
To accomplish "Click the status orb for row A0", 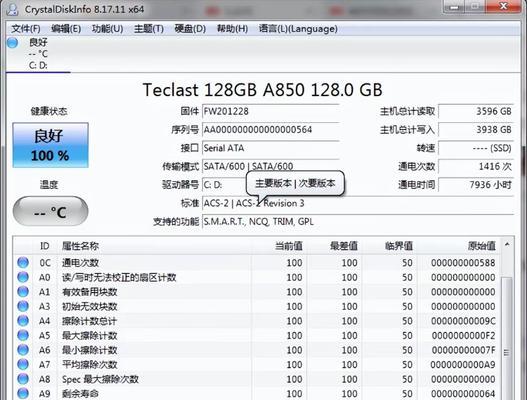I will pos(23,277).
